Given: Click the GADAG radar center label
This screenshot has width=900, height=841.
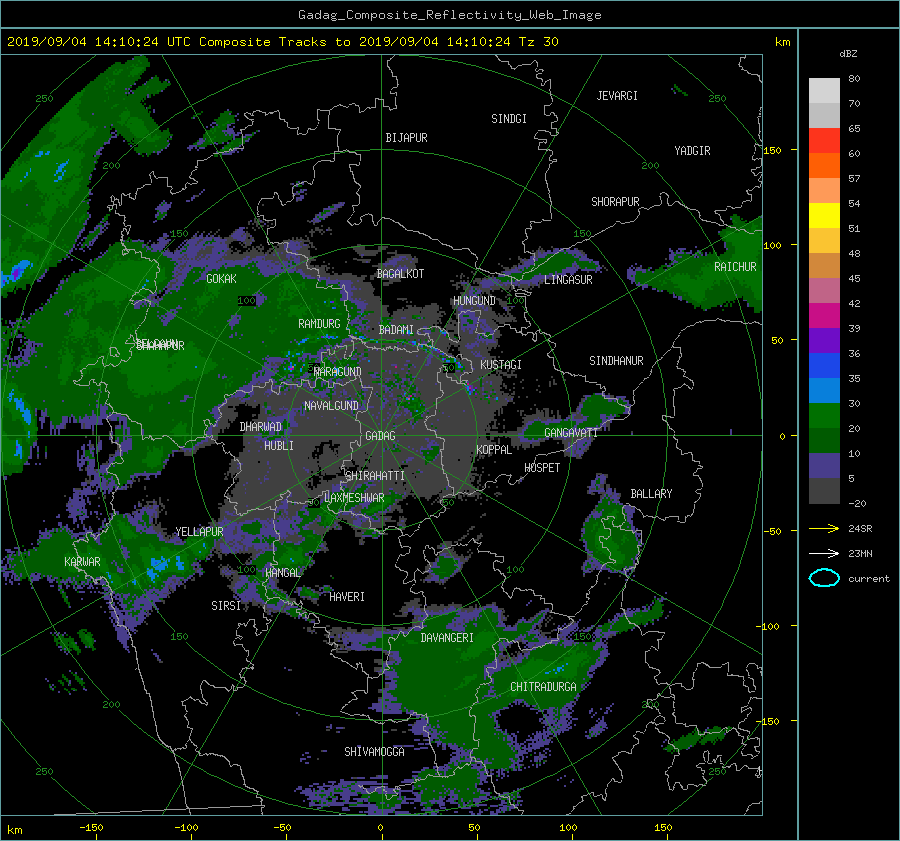Looking at the screenshot, I should [x=381, y=436].
